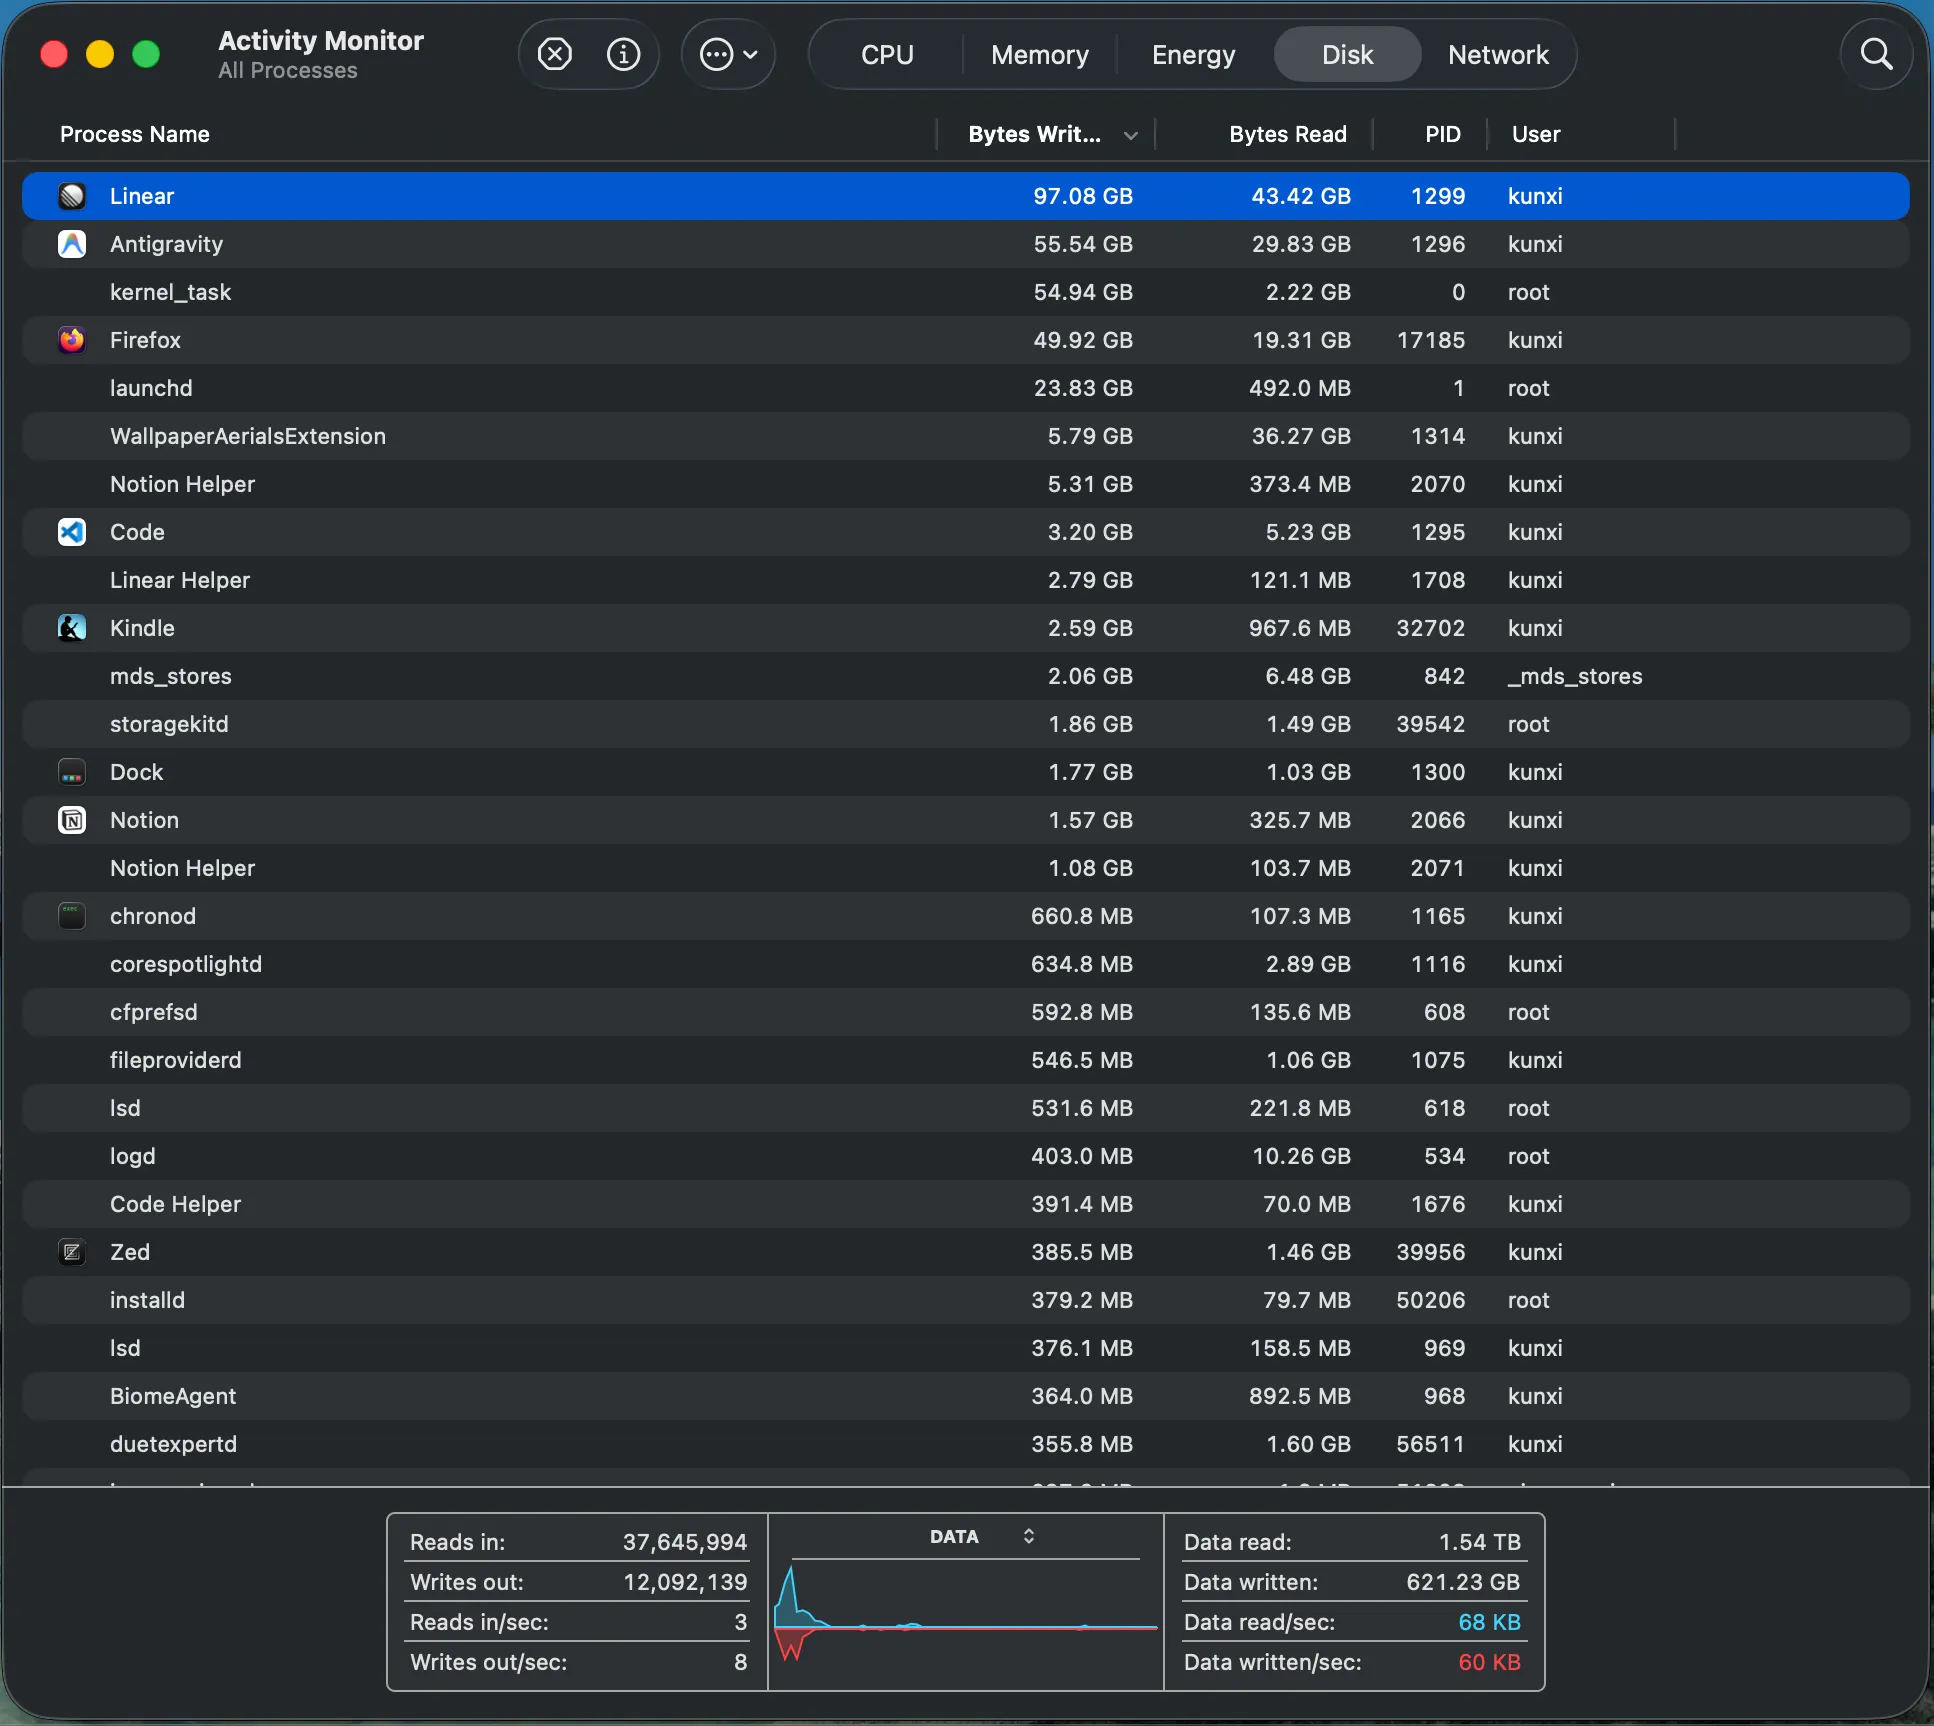Viewport: 1934px width, 1726px height.
Task: Click the _mds_stores user cell
Action: pyautogui.click(x=1575, y=676)
